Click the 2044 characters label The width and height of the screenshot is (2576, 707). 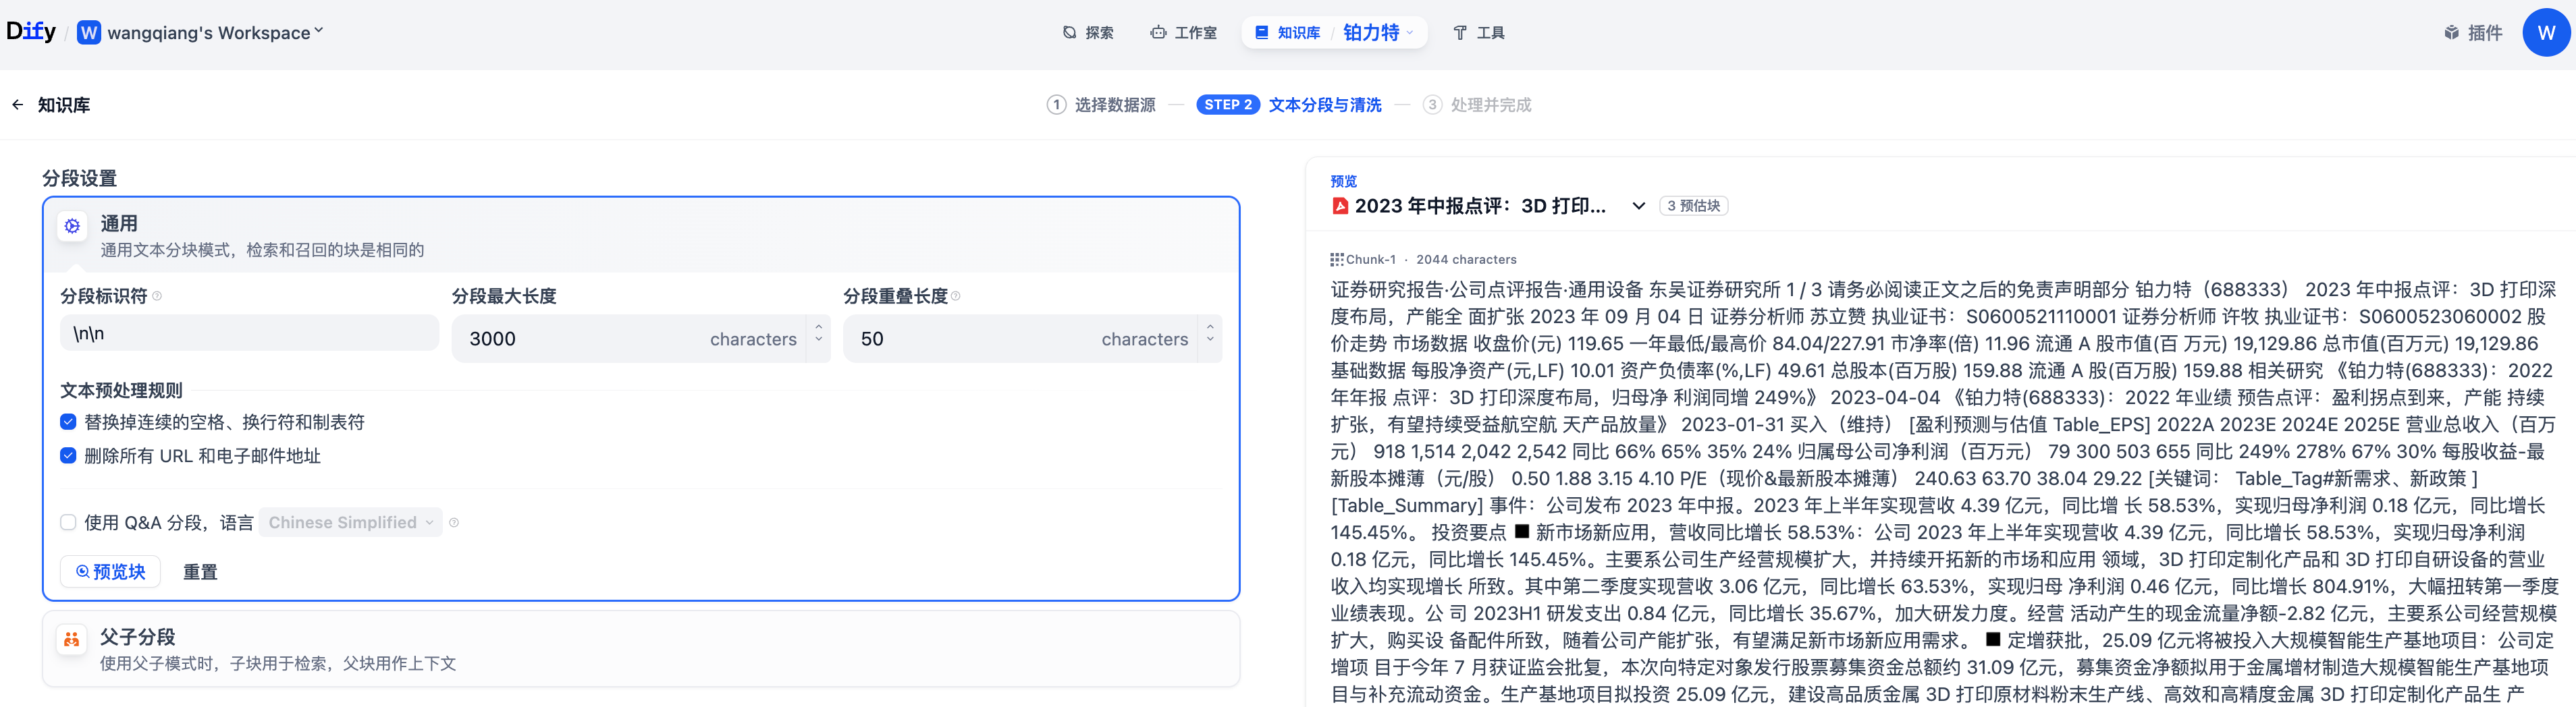pos(1466,259)
